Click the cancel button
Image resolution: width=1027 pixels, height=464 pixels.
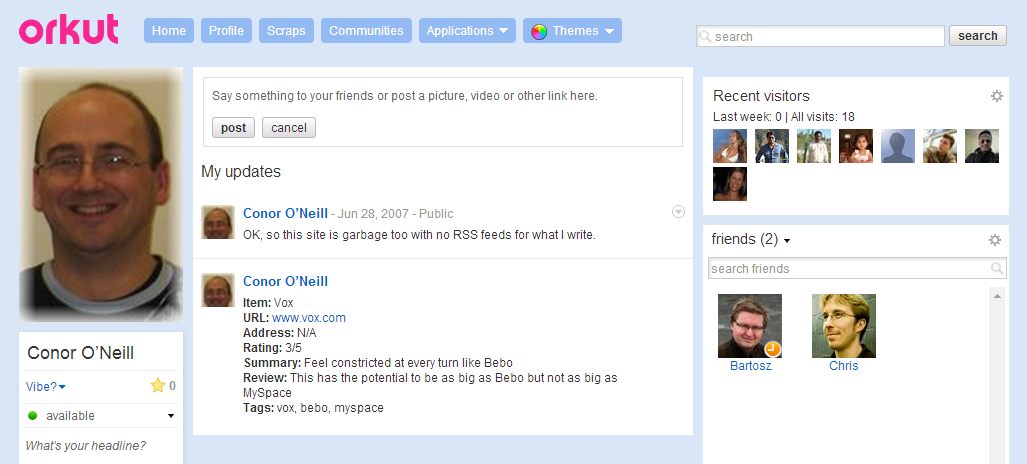[x=289, y=128]
